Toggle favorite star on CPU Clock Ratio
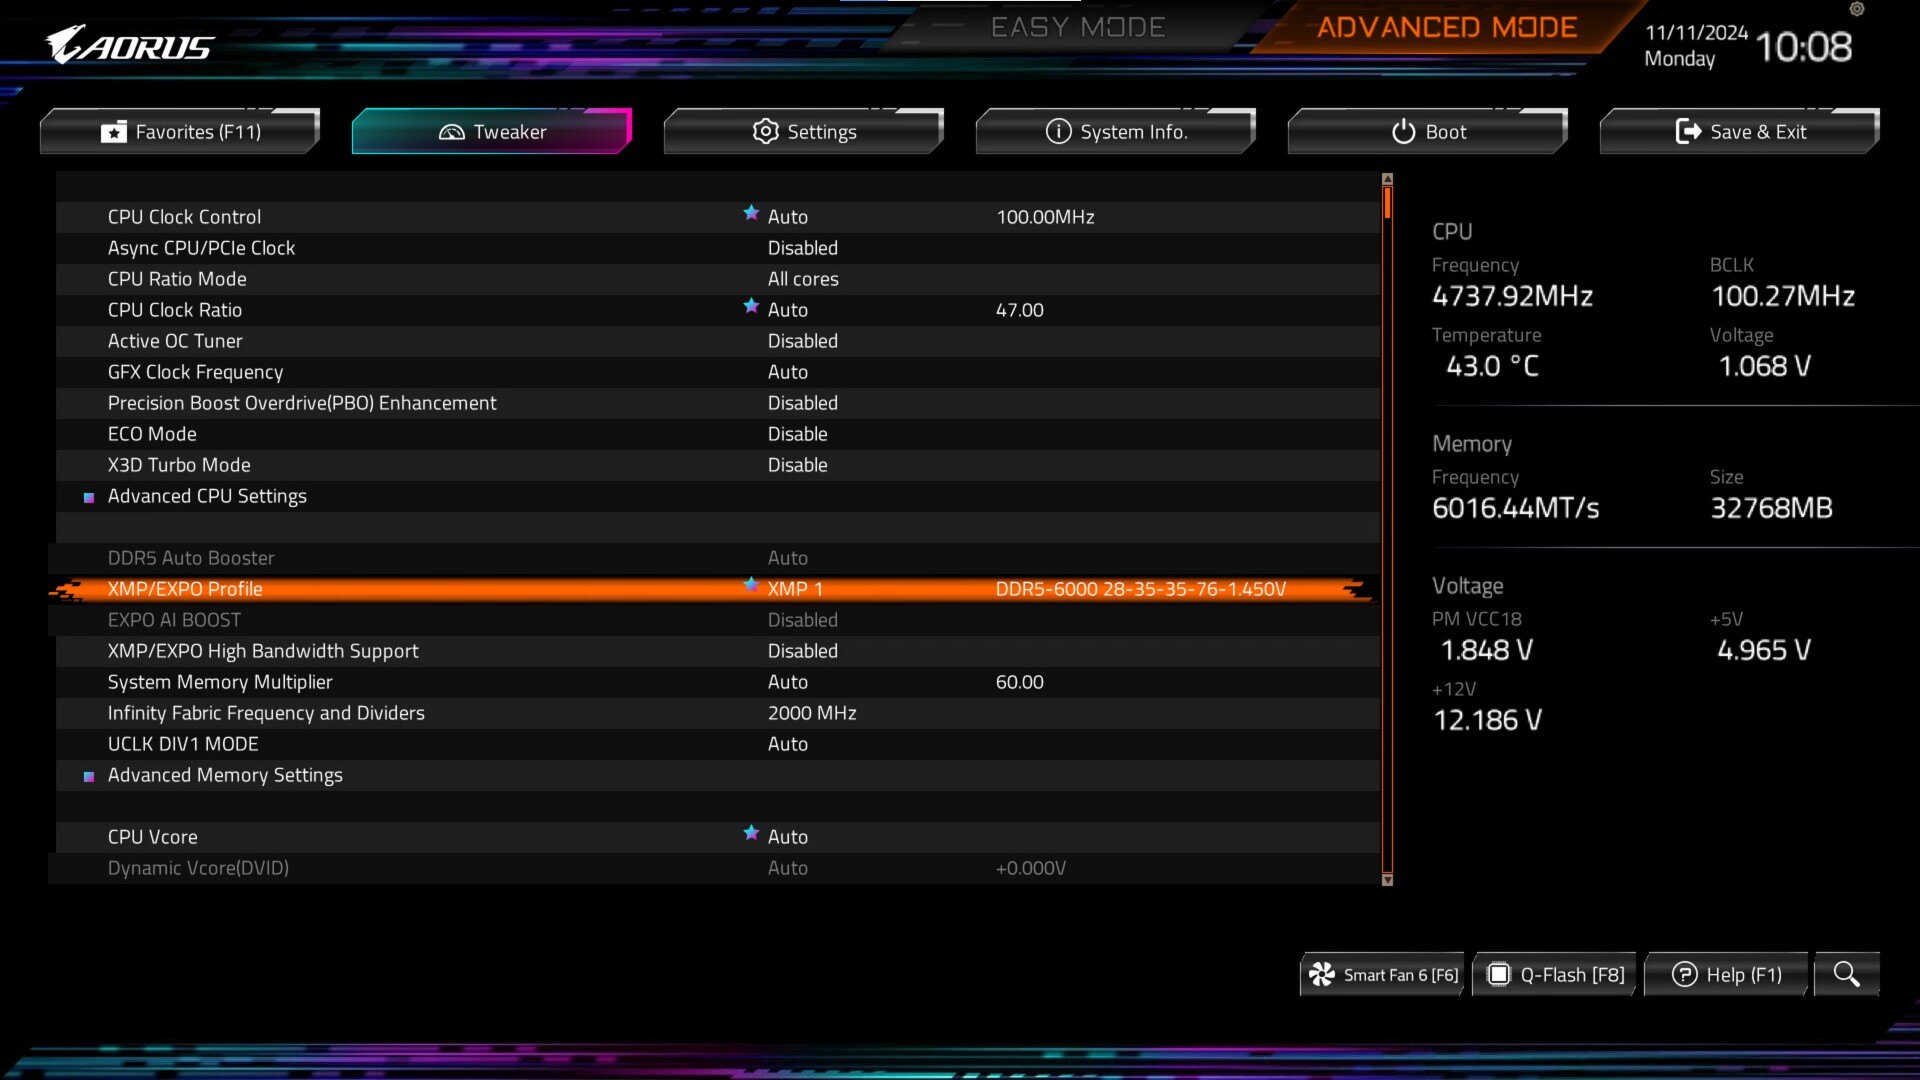 (x=751, y=306)
